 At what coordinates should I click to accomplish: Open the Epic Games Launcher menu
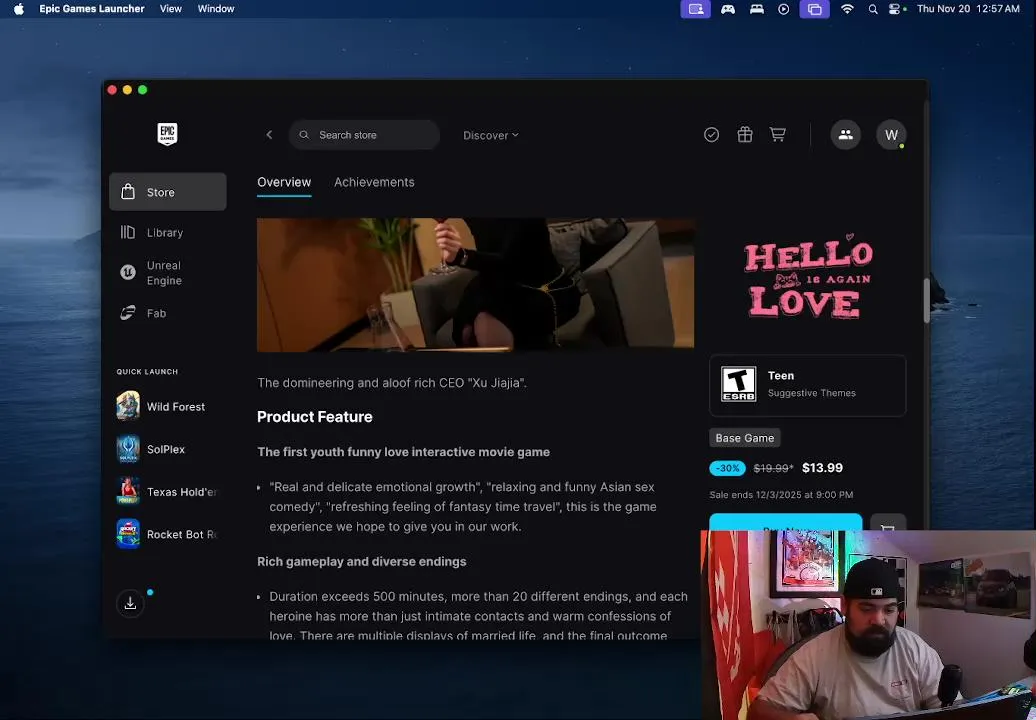click(x=92, y=9)
